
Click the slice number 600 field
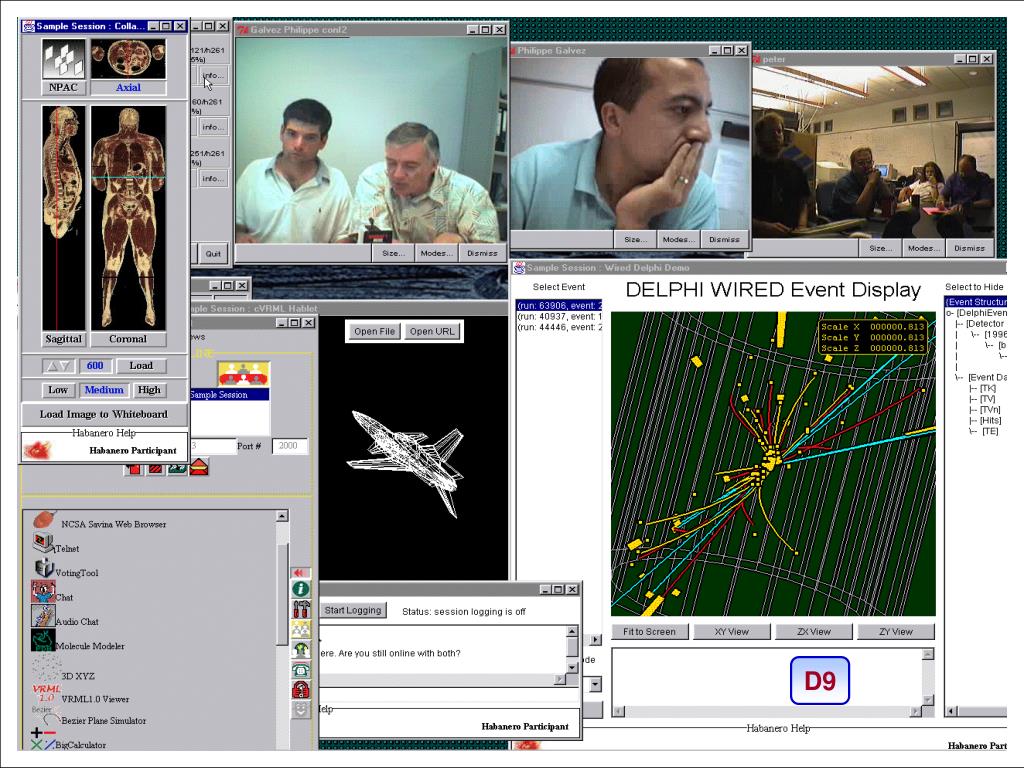coord(95,366)
